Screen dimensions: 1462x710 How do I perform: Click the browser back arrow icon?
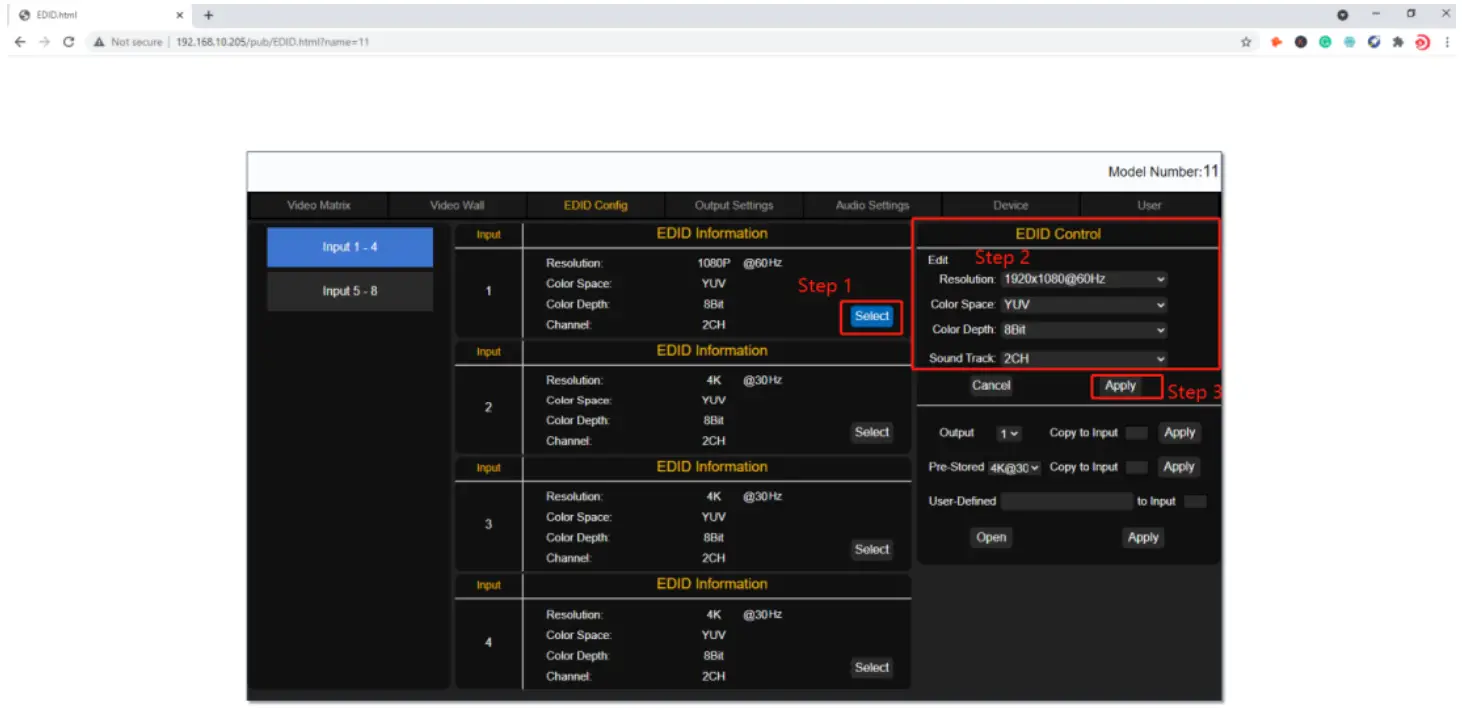click(20, 42)
